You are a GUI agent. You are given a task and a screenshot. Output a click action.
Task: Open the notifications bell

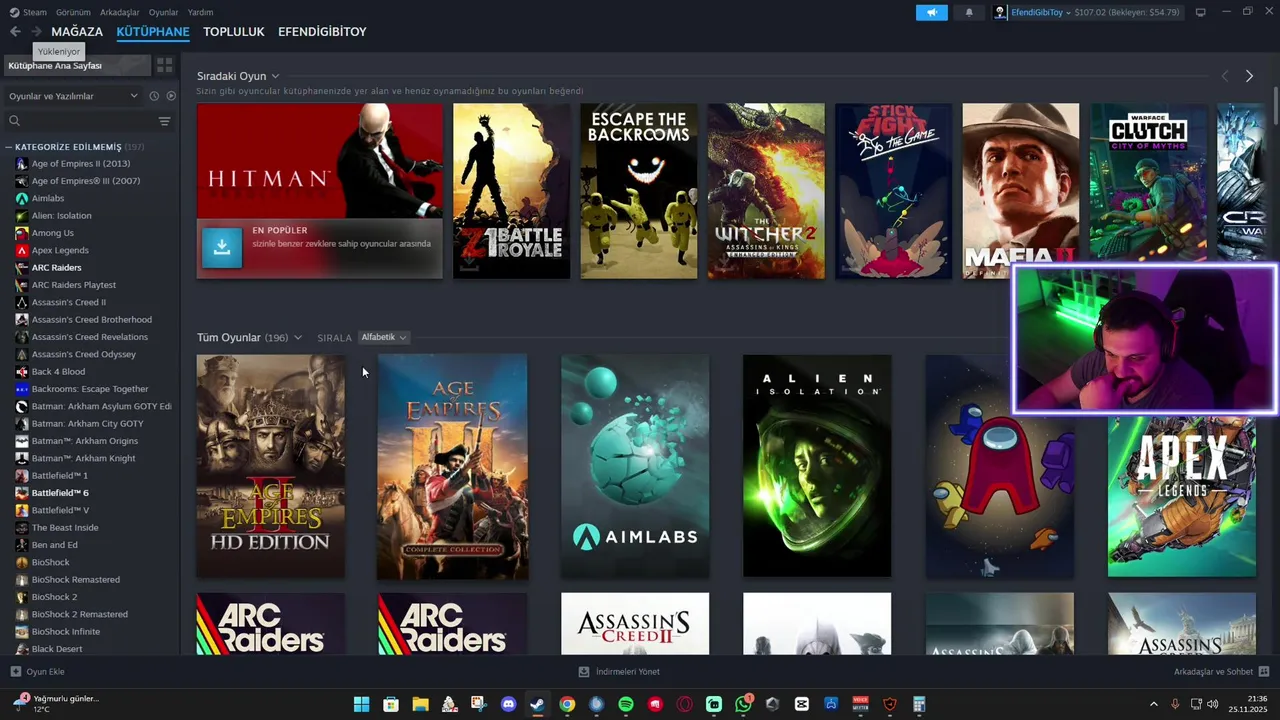click(969, 12)
